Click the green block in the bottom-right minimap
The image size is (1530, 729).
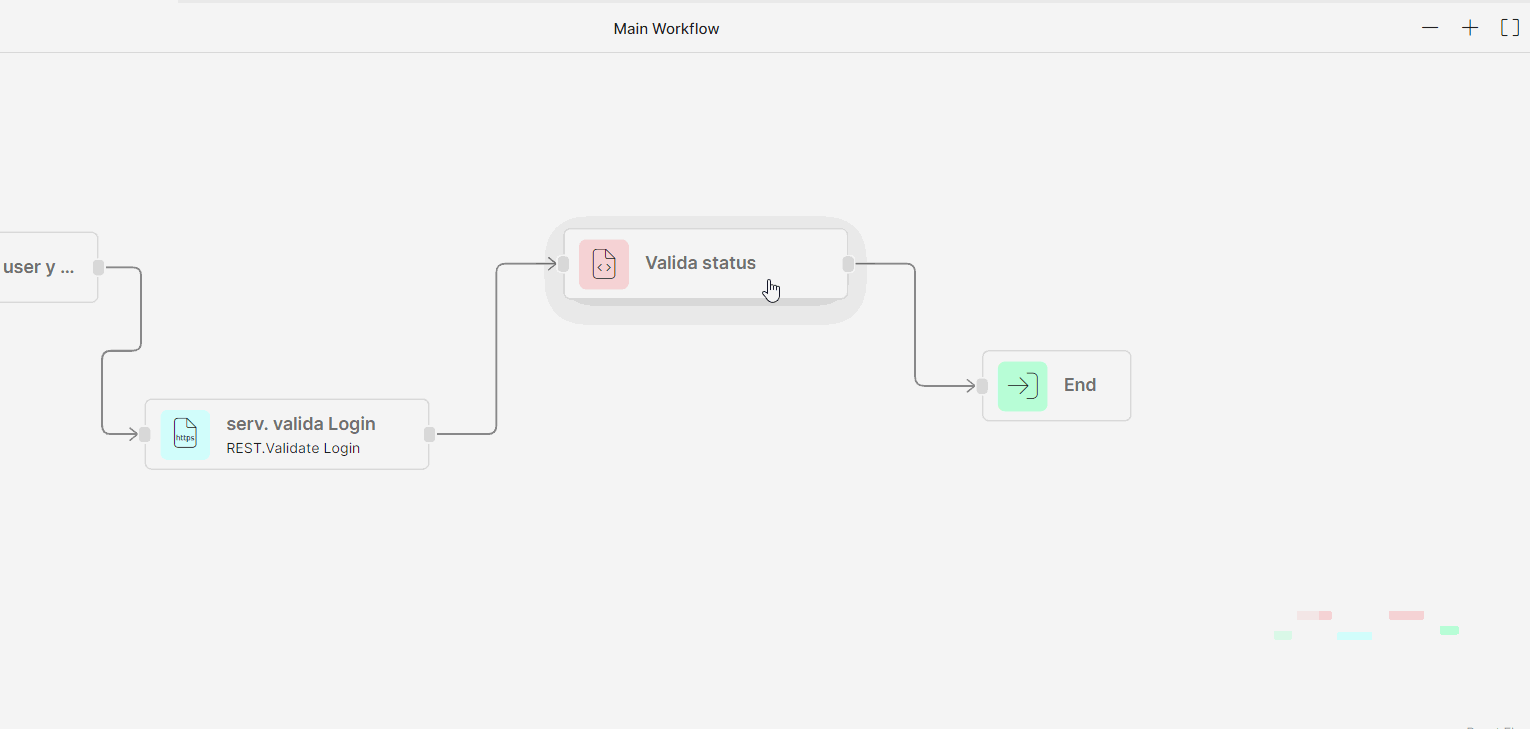point(1448,630)
